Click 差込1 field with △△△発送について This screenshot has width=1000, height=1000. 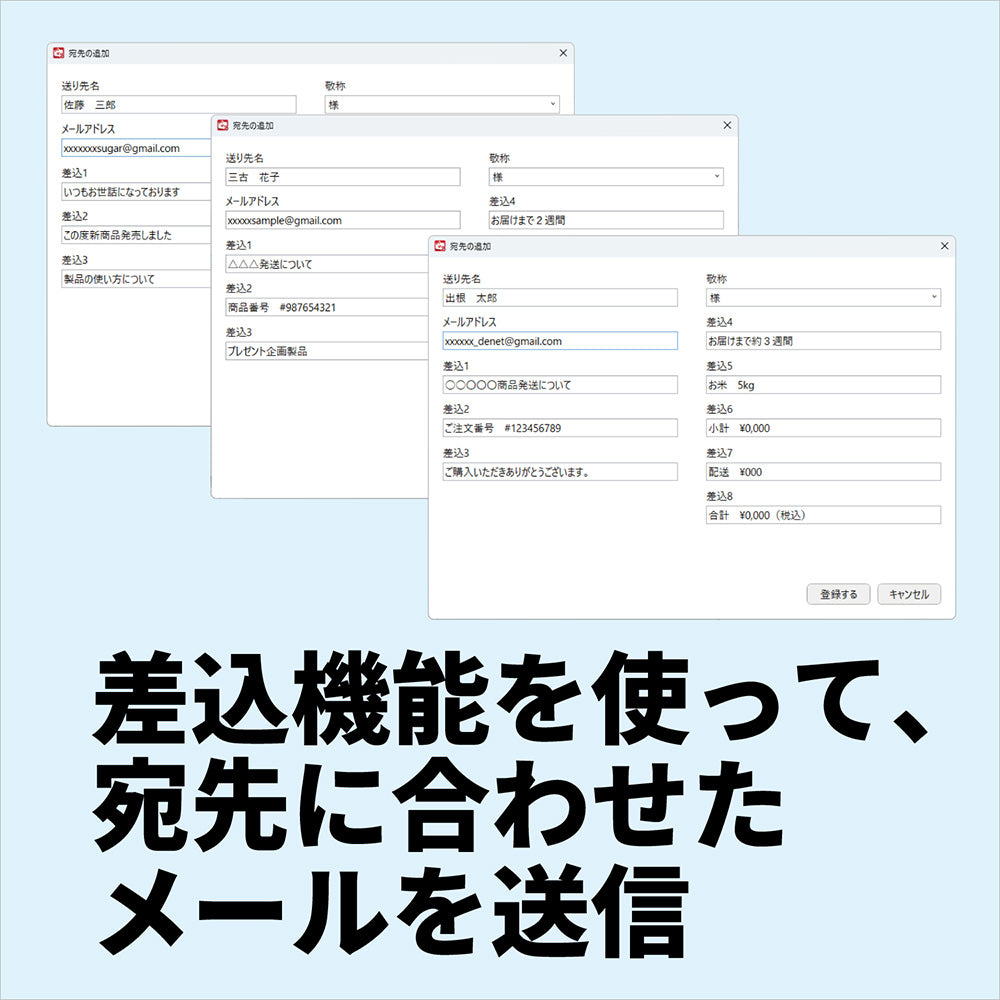[327, 264]
